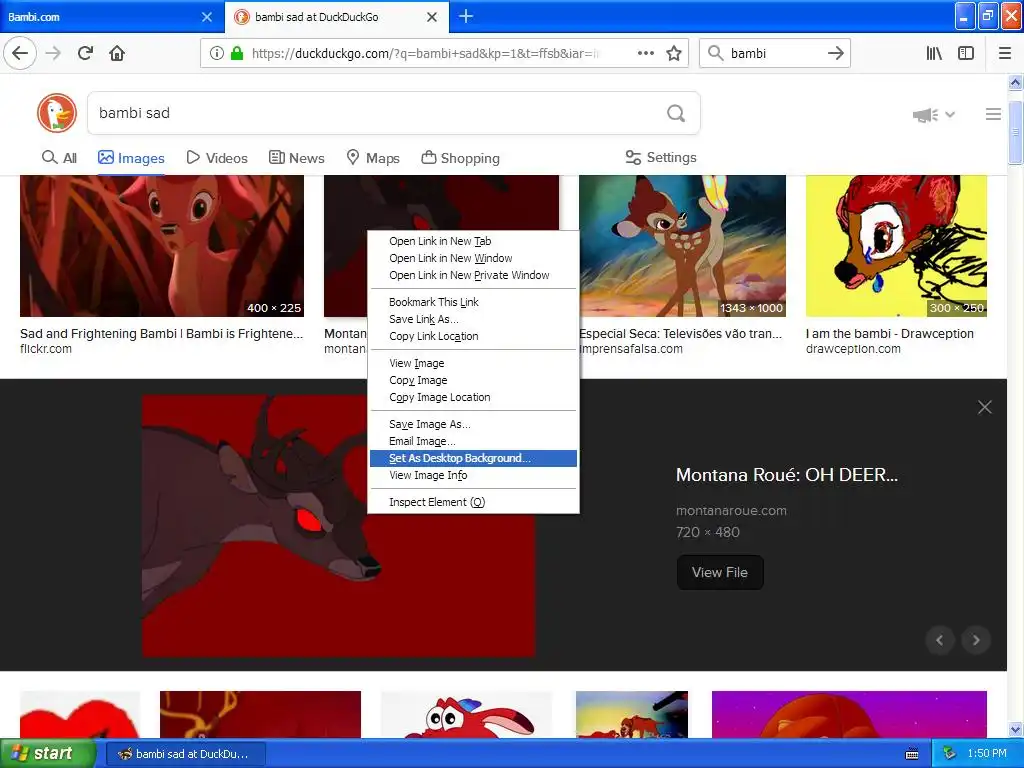Go to the Firefox home page
Screen dimensions: 1024x768
(117, 53)
